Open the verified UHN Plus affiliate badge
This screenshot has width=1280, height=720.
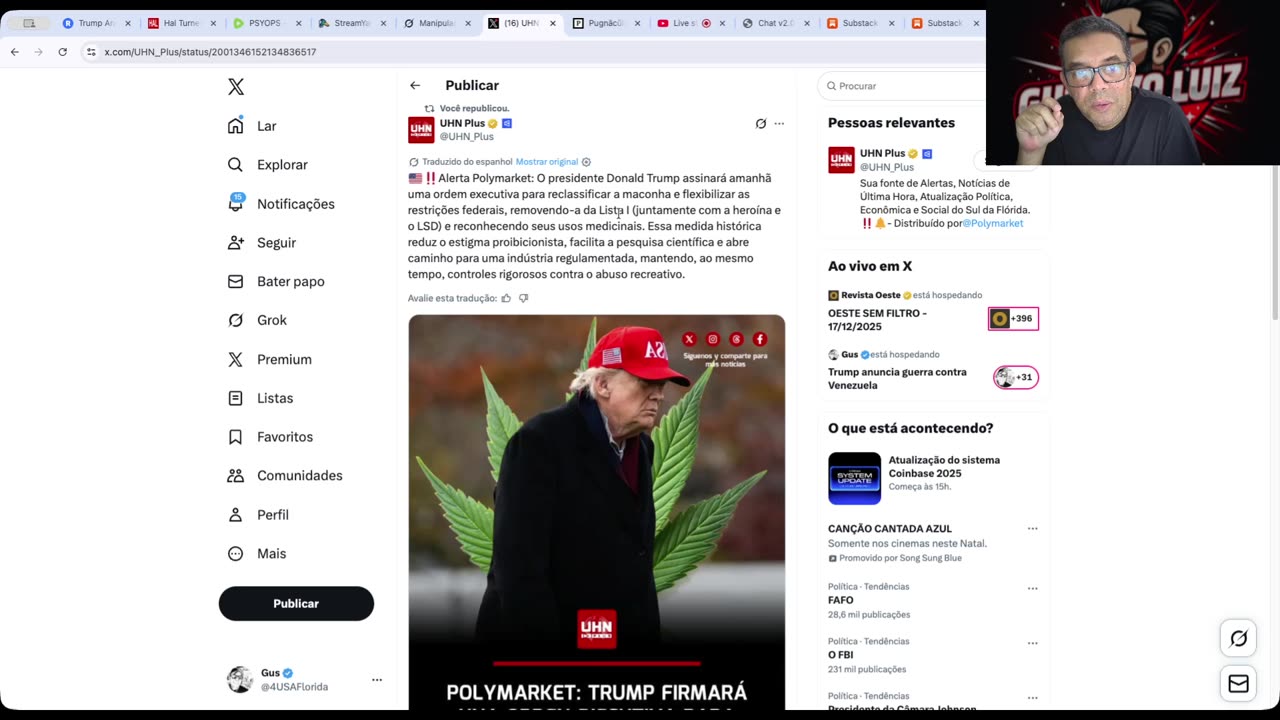tap(507, 124)
